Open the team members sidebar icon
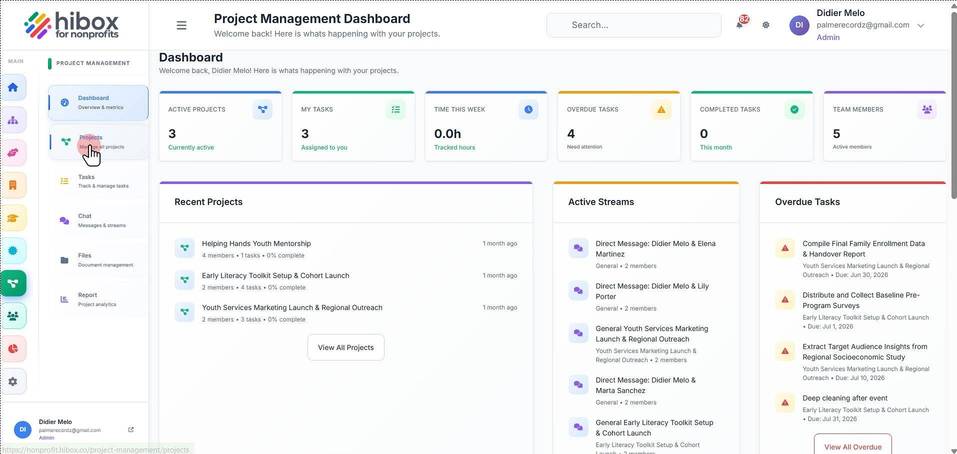Image resolution: width=957 pixels, height=454 pixels. (13, 316)
